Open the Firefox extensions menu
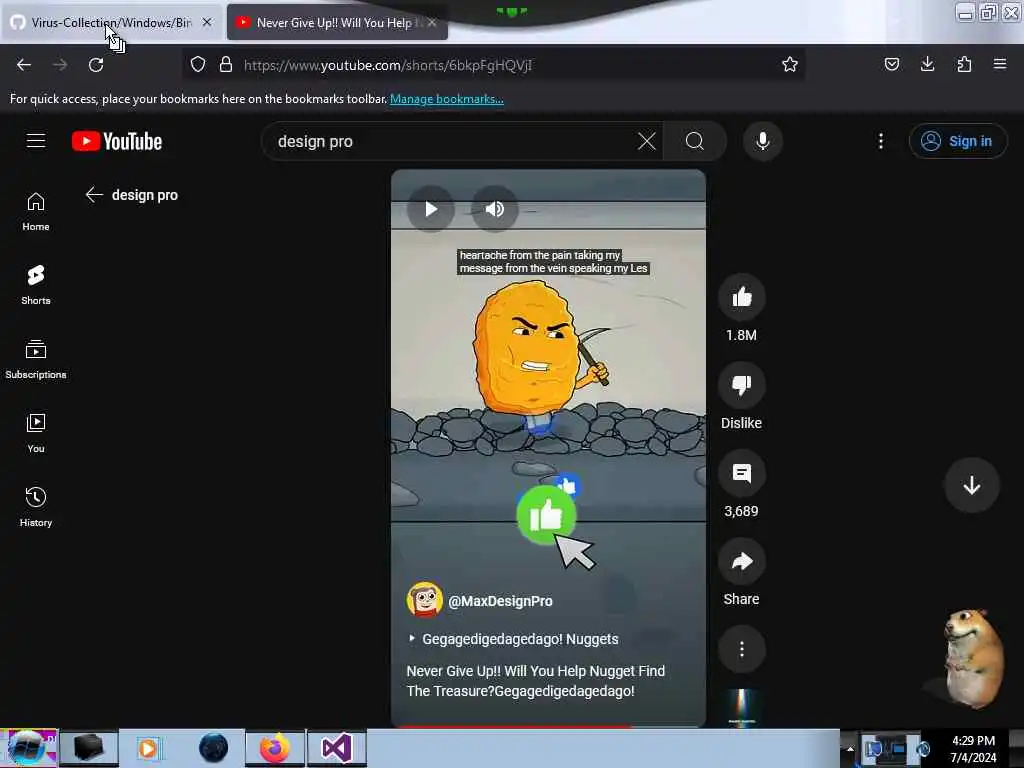Viewport: 1024px width, 768px height. click(x=964, y=64)
